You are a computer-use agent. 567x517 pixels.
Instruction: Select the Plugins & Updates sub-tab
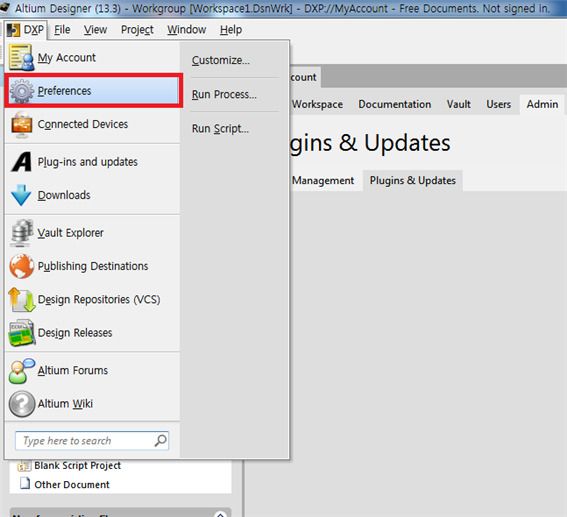(x=413, y=180)
